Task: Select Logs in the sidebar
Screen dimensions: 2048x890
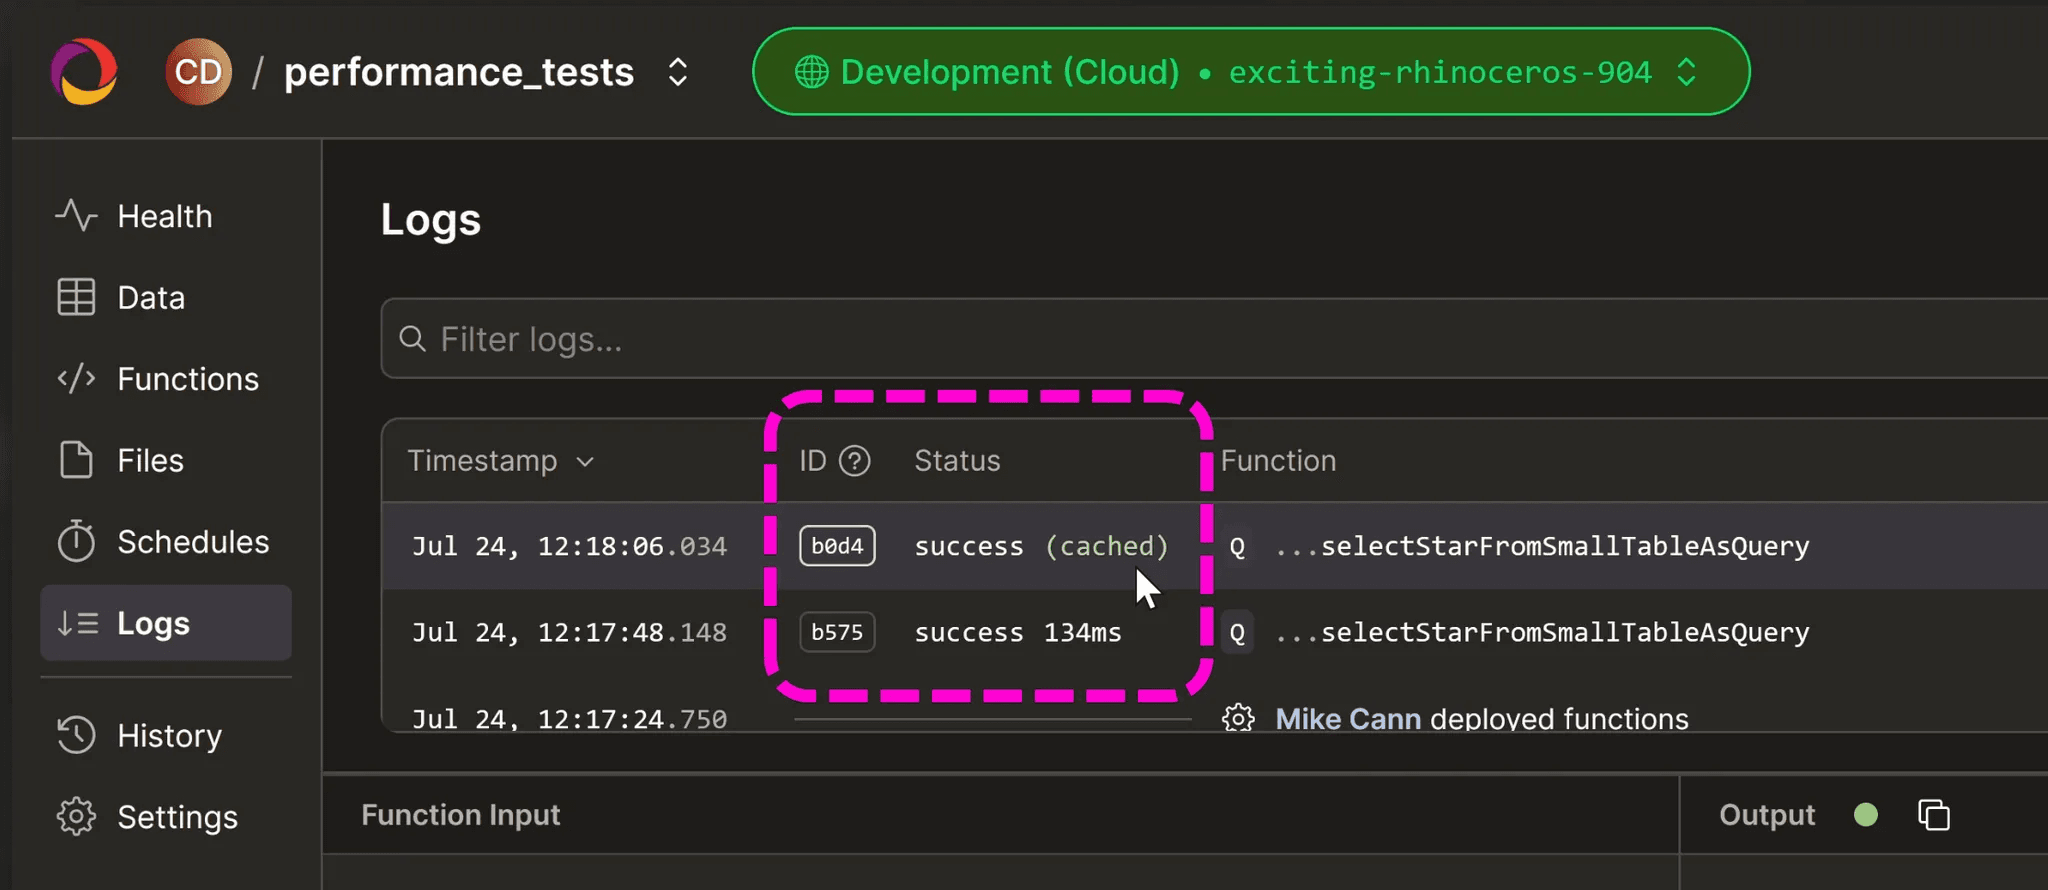Action: [153, 623]
